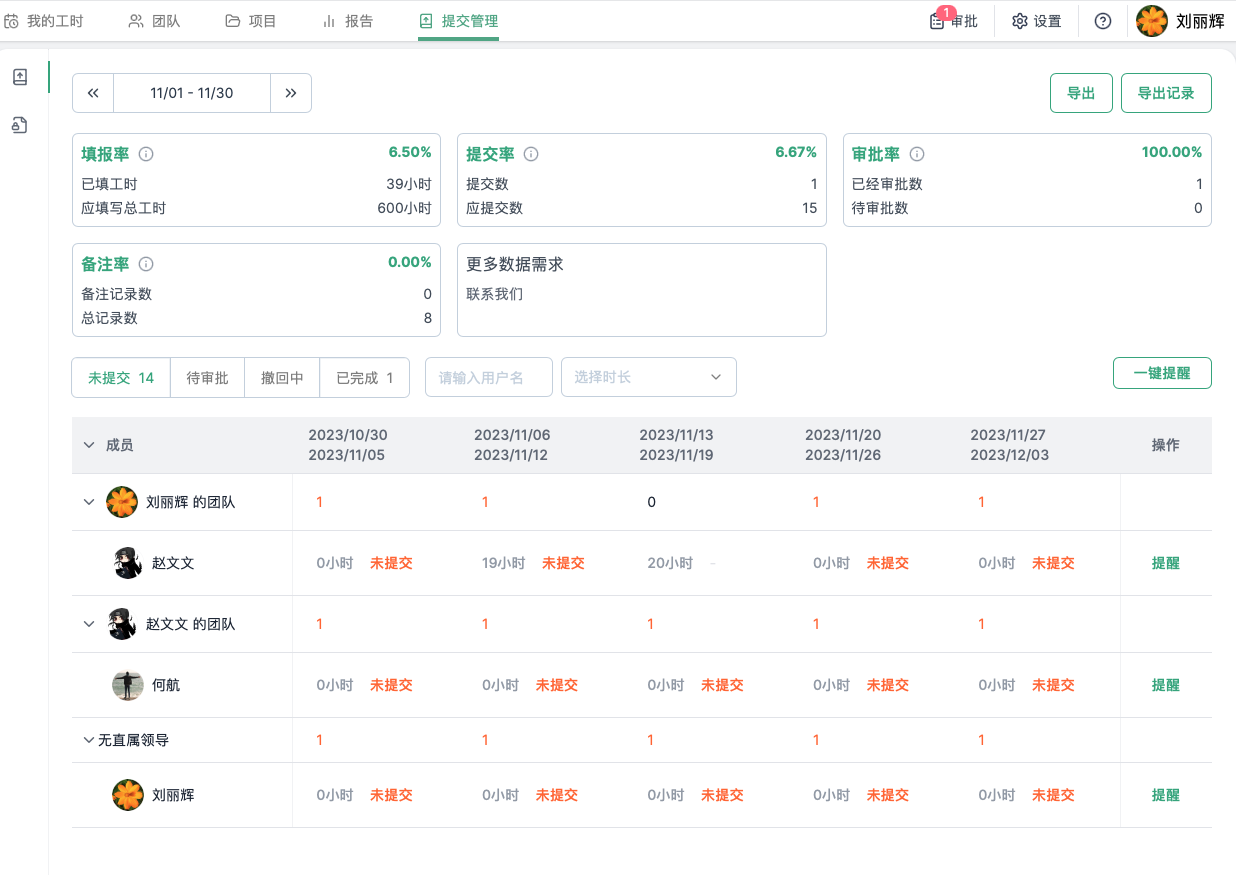1236x875 pixels.
Task: Click the approval icon with notification badge
Action: pyautogui.click(x=938, y=21)
